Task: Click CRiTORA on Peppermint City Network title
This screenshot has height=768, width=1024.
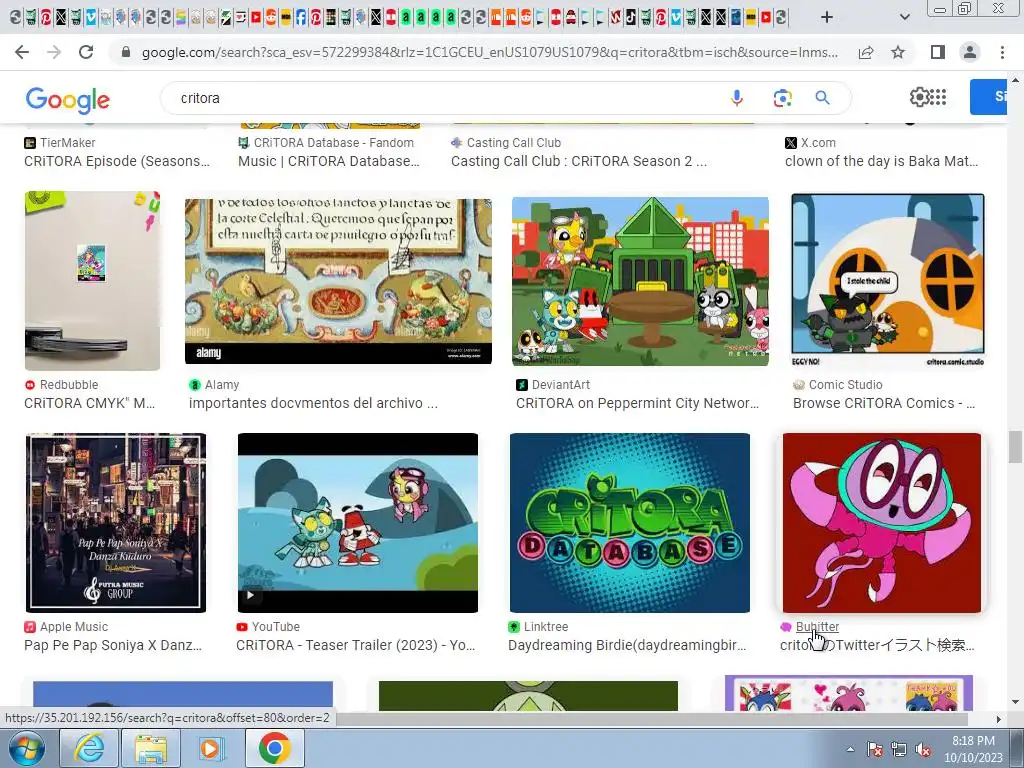Action: [637, 404]
